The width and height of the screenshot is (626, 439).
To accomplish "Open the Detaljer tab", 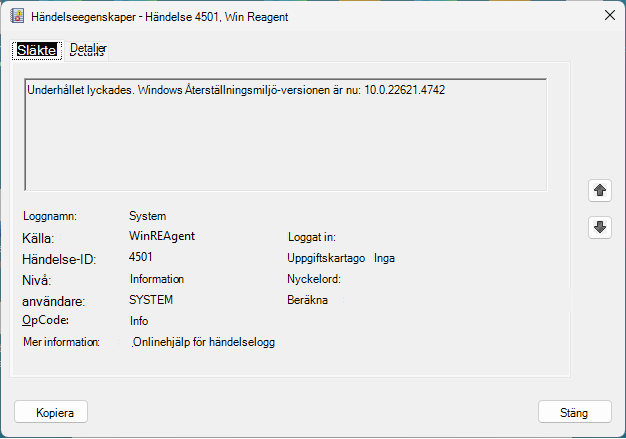I will point(88,50).
